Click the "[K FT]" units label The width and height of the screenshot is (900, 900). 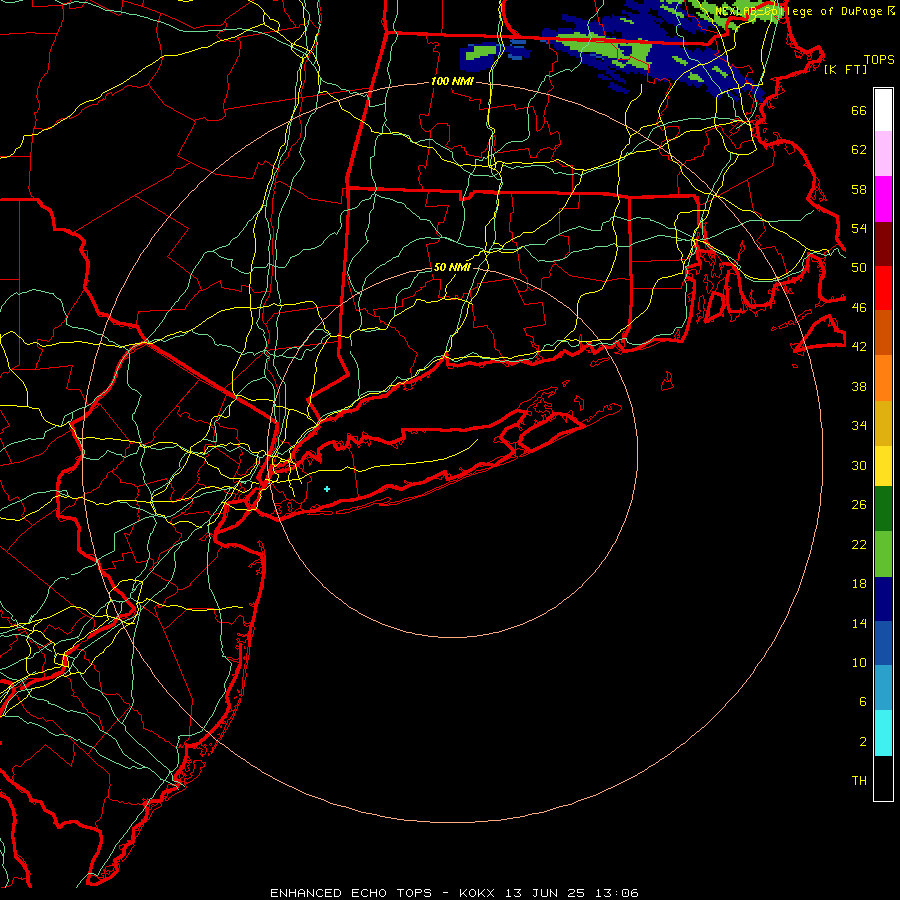pos(845,69)
